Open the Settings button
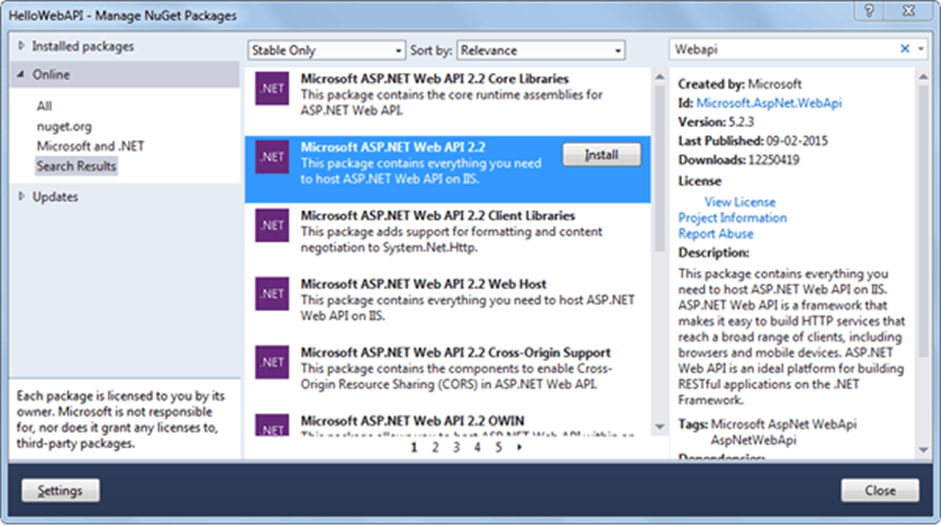This screenshot has width=941, height=526. coord(61,491)
